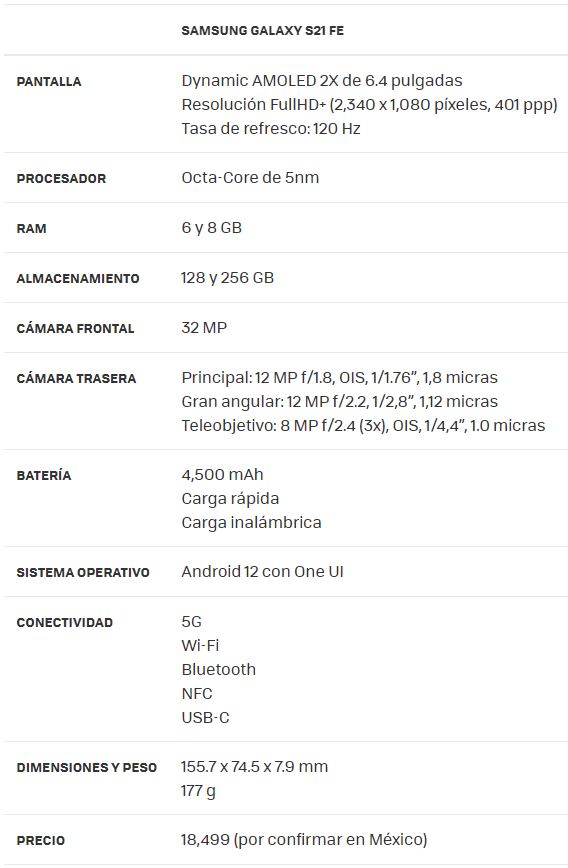Select the 155.7 x 74.5 x 7.9 mm dimensions
This screenshot has width=568, height=868.
[x=255, y=766]
